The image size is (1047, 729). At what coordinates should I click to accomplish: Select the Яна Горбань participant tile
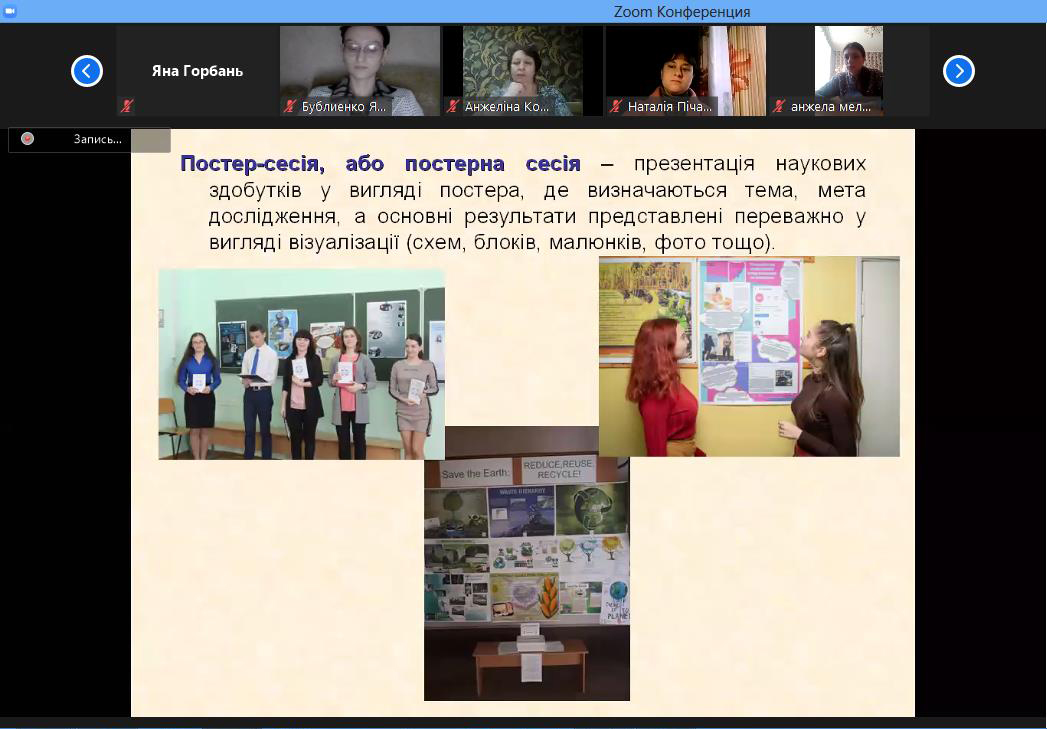pos(197,71)
